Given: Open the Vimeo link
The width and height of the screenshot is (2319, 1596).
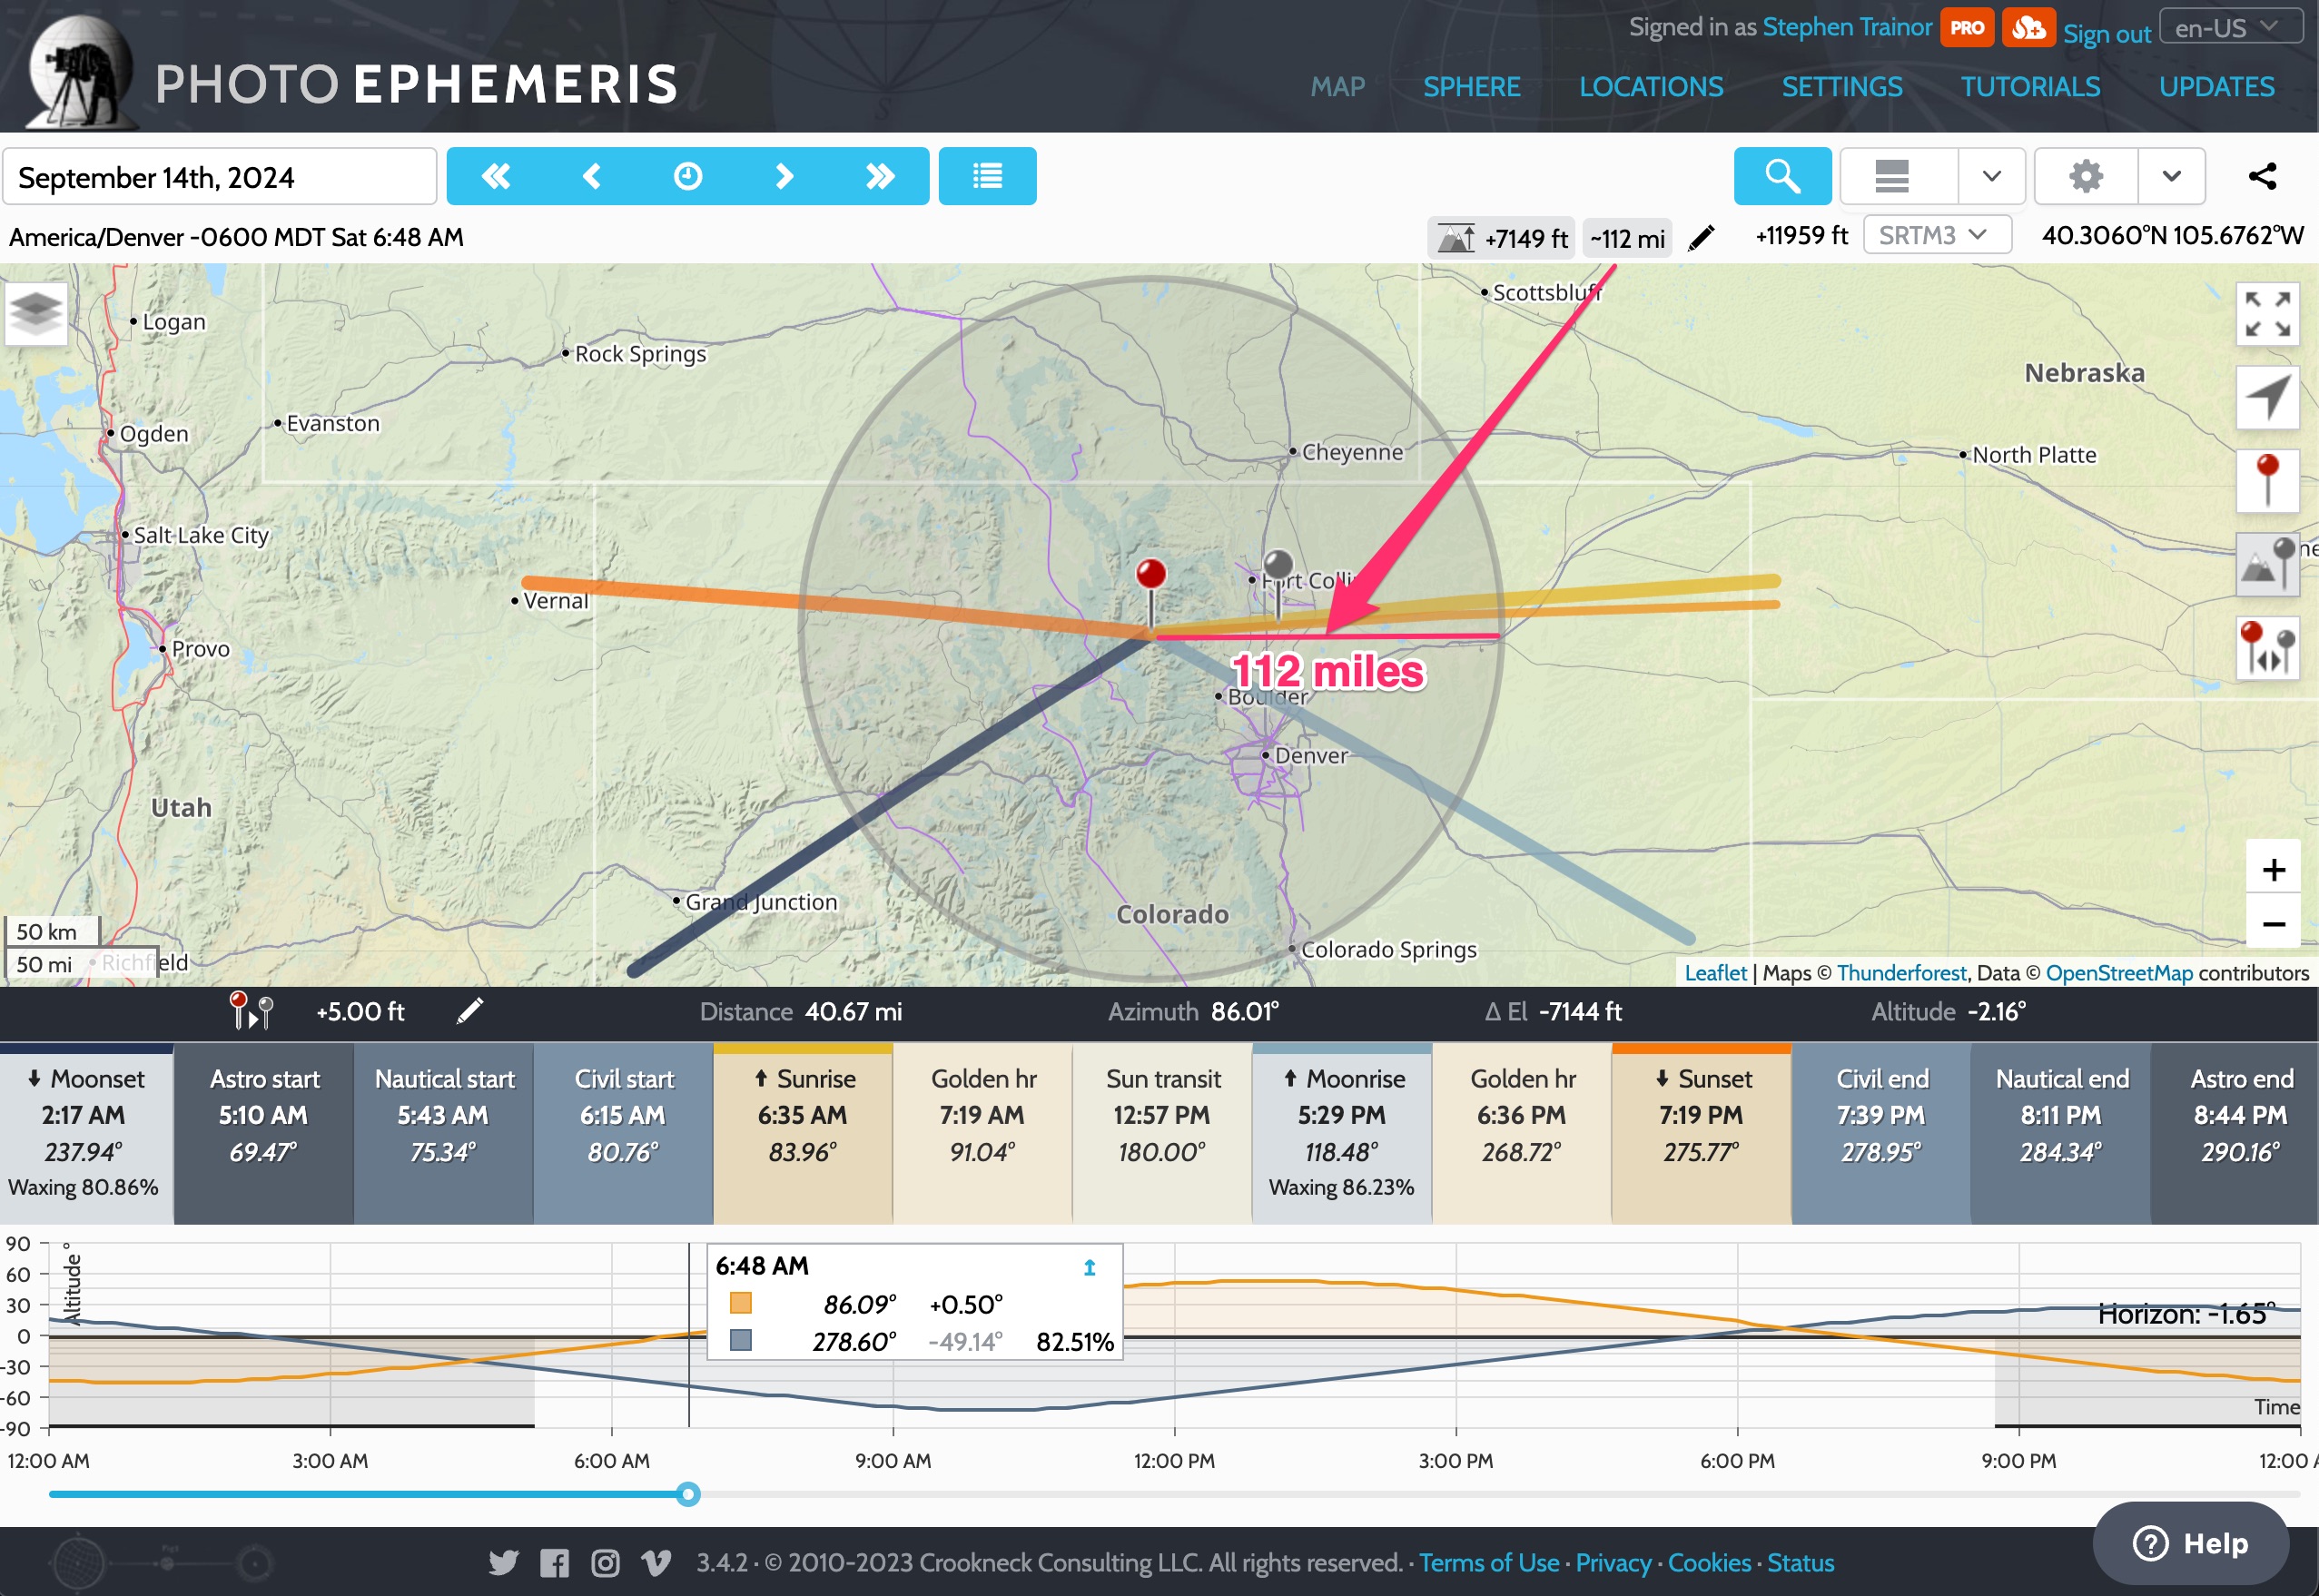Looking at the screenshot, I should pos(656,1562).
